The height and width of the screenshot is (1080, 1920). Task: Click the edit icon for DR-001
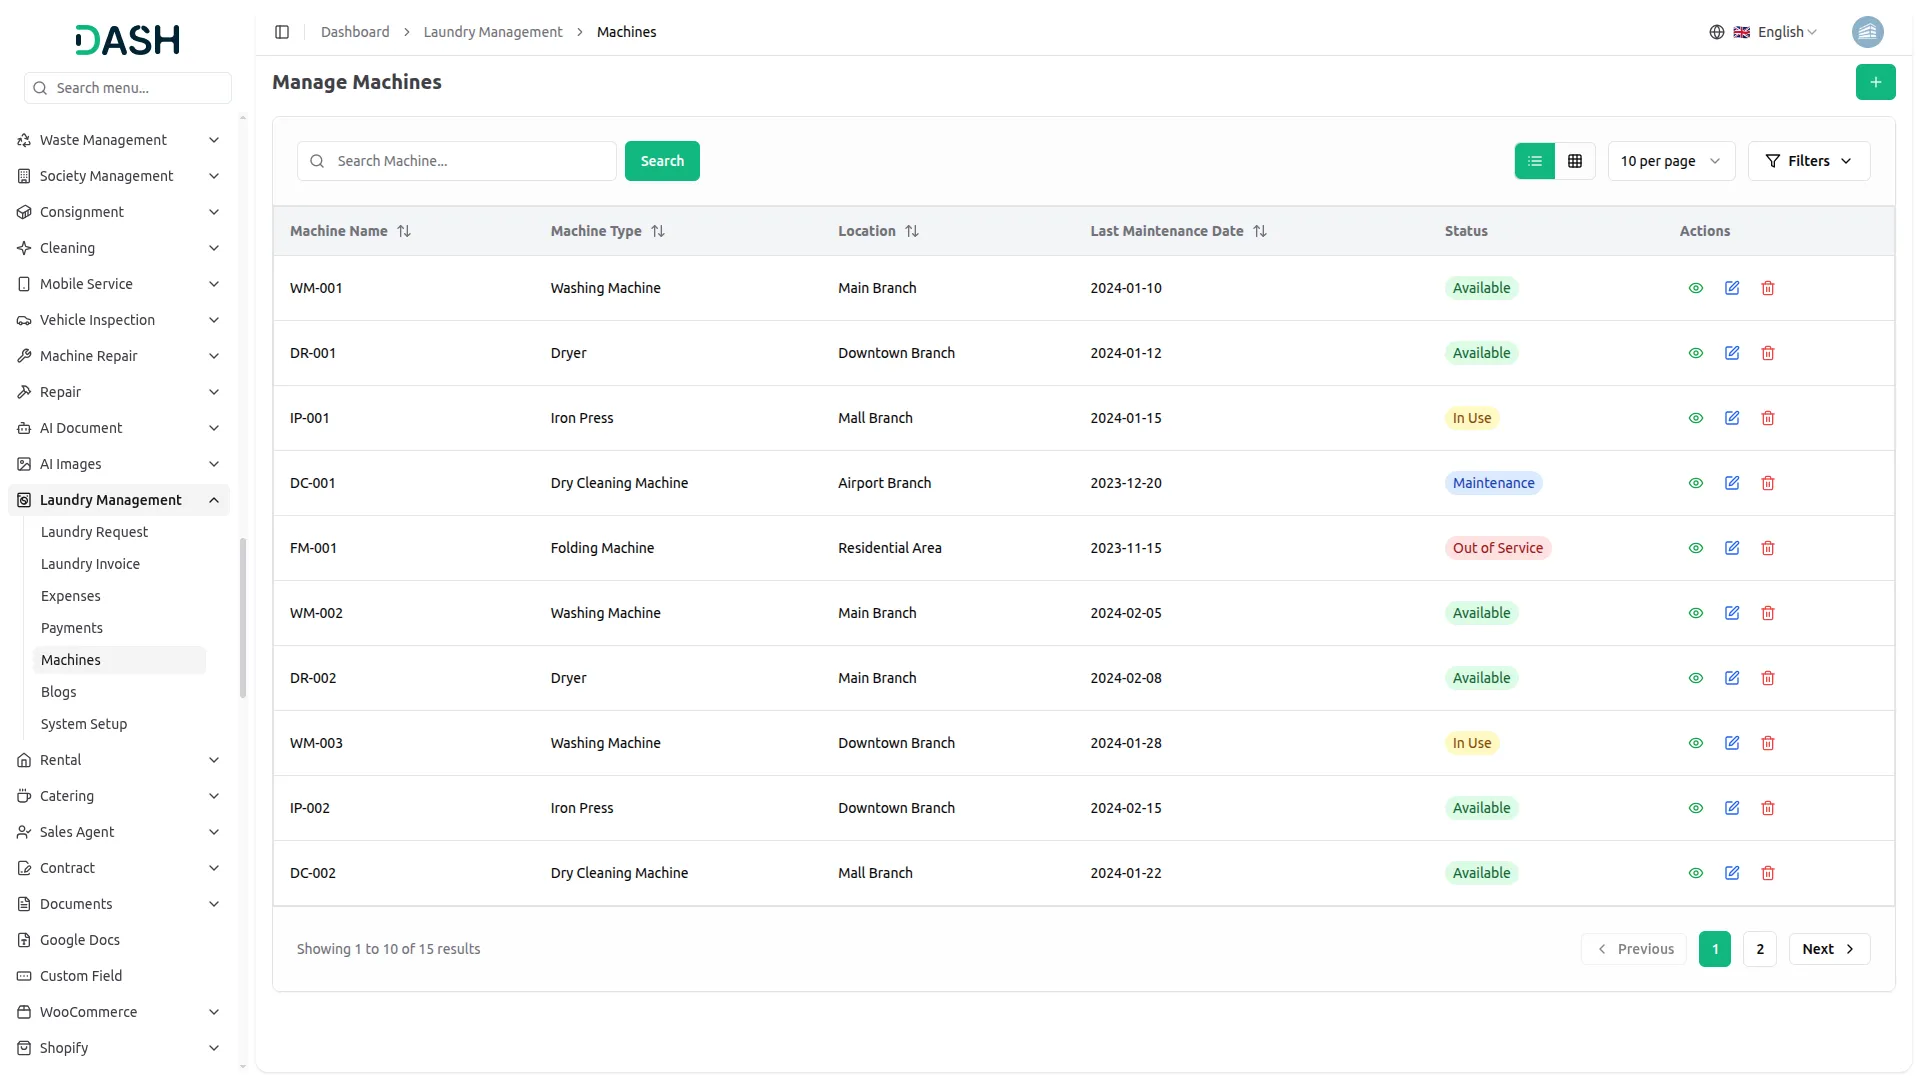[1732, 352]
